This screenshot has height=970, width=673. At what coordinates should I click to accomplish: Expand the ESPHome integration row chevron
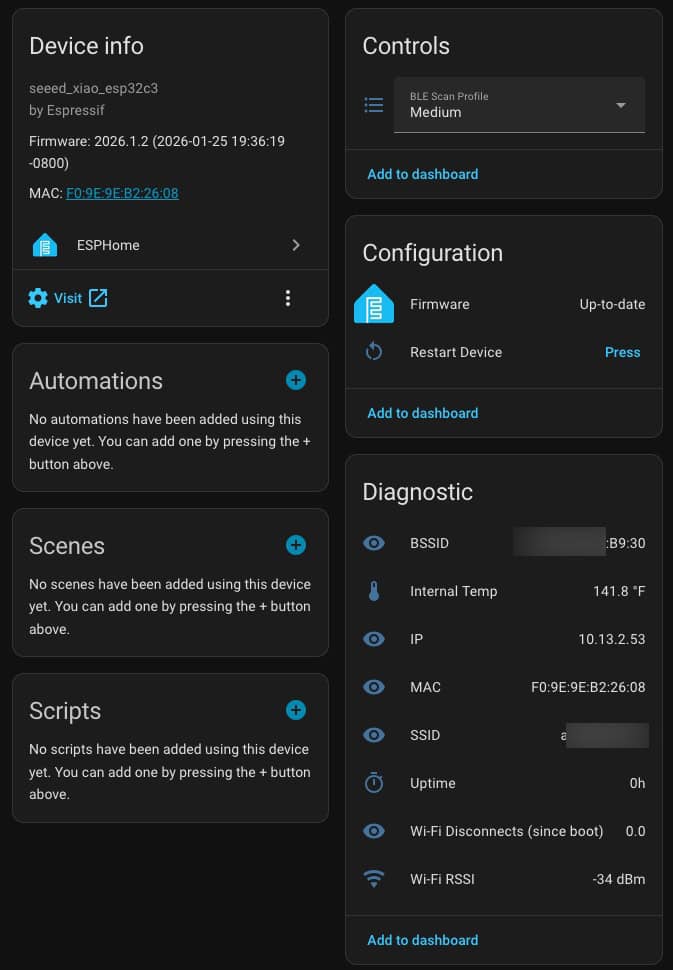(x=295, y=245)
